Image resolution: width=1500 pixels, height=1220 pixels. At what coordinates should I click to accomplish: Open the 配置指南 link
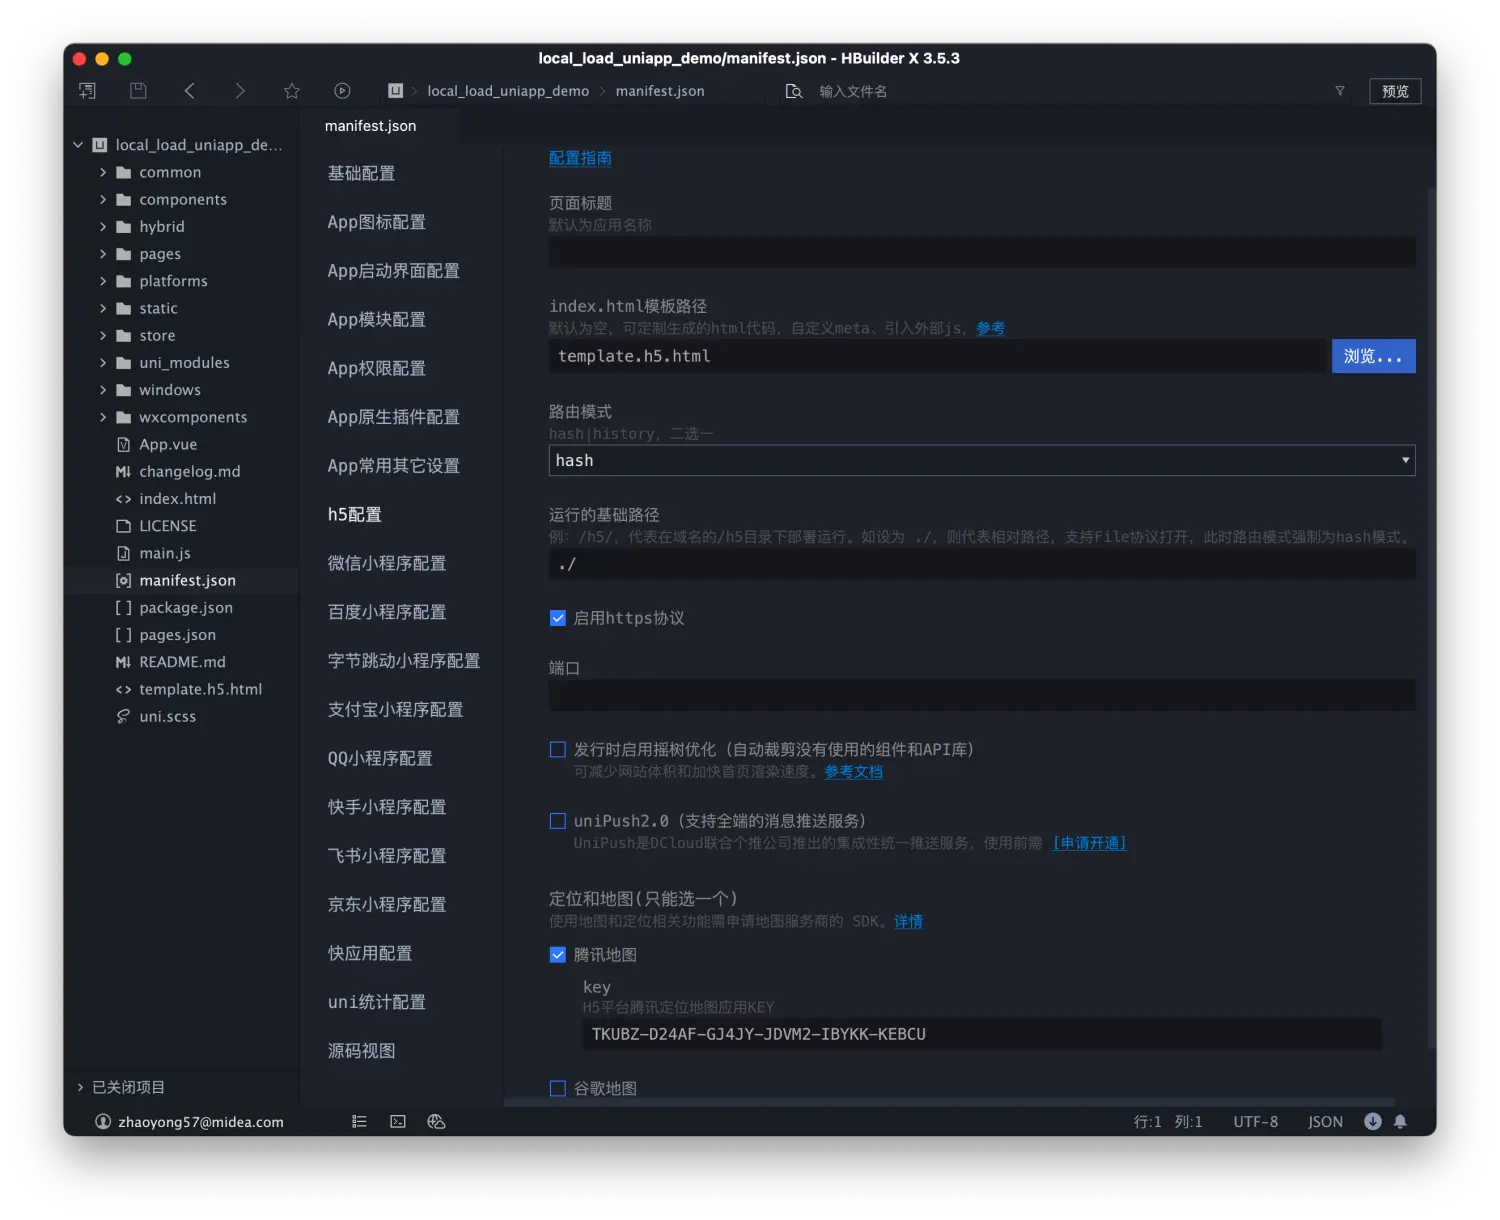tap(580, 158)
